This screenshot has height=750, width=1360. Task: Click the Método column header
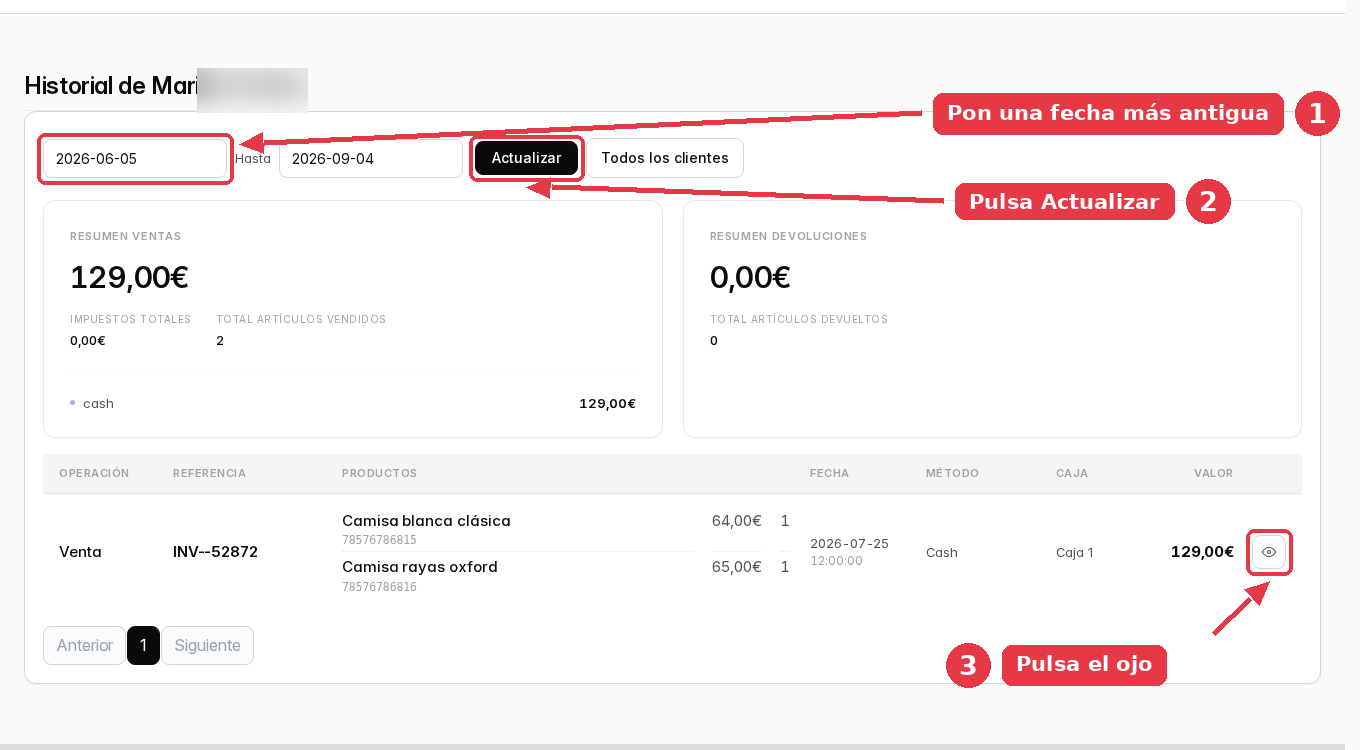952,473
